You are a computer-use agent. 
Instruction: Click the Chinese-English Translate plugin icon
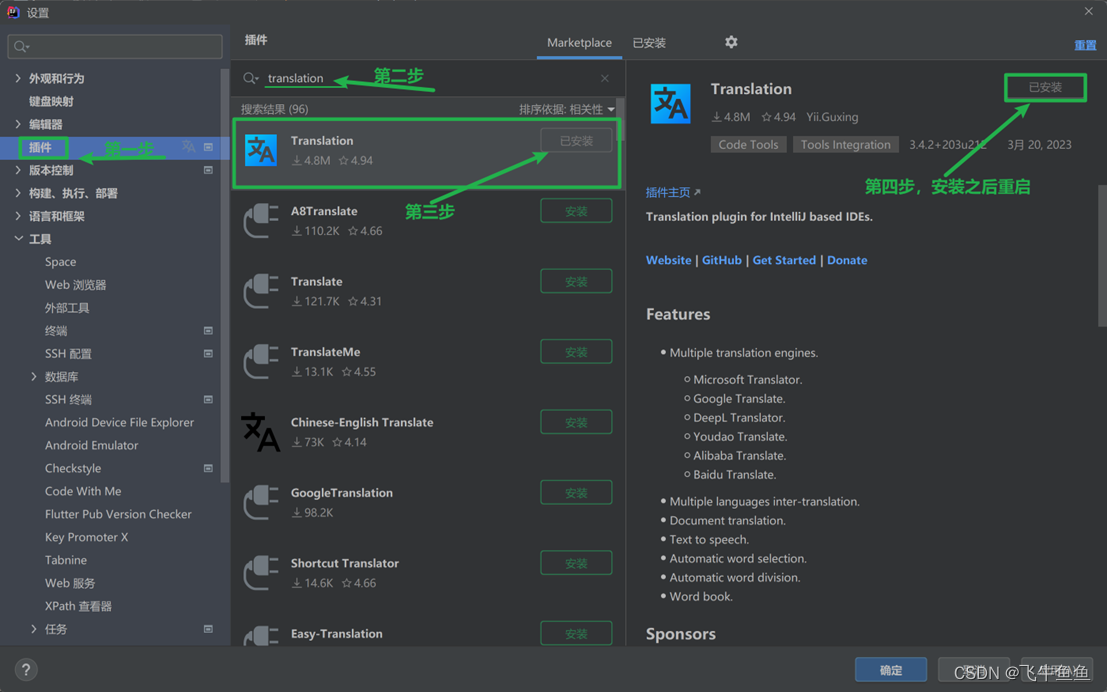261,431
